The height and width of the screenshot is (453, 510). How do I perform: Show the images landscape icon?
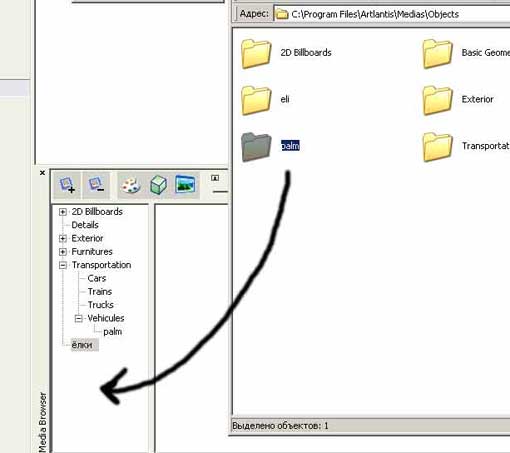click(x=185, y=184)
